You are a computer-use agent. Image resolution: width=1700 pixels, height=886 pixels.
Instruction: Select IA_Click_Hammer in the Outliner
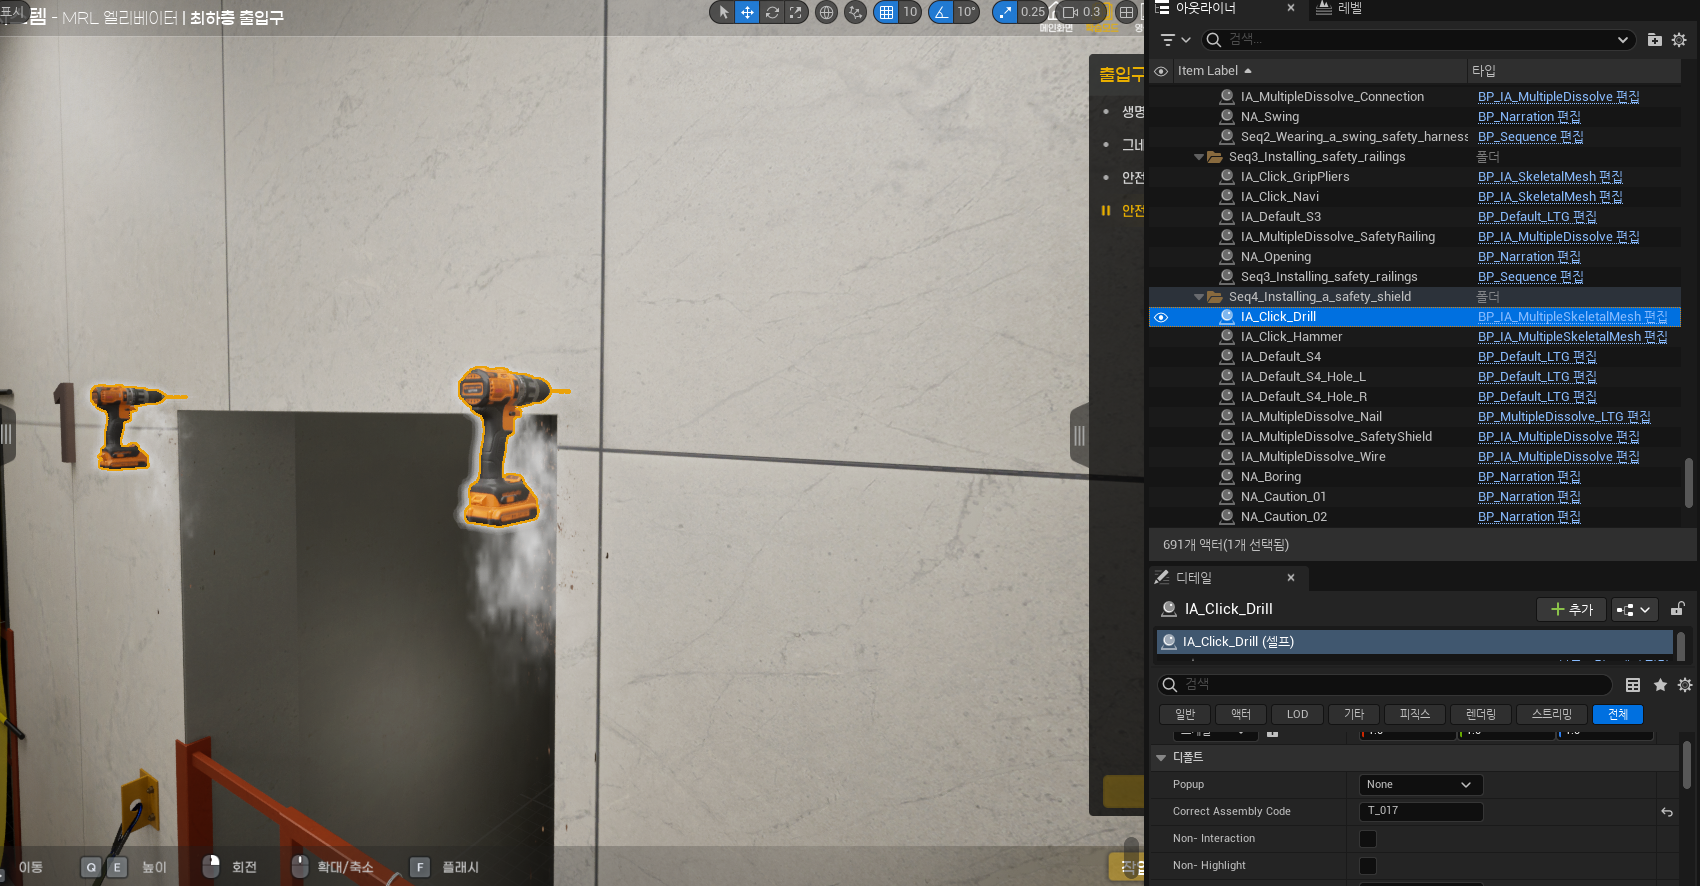[1291, 337]
